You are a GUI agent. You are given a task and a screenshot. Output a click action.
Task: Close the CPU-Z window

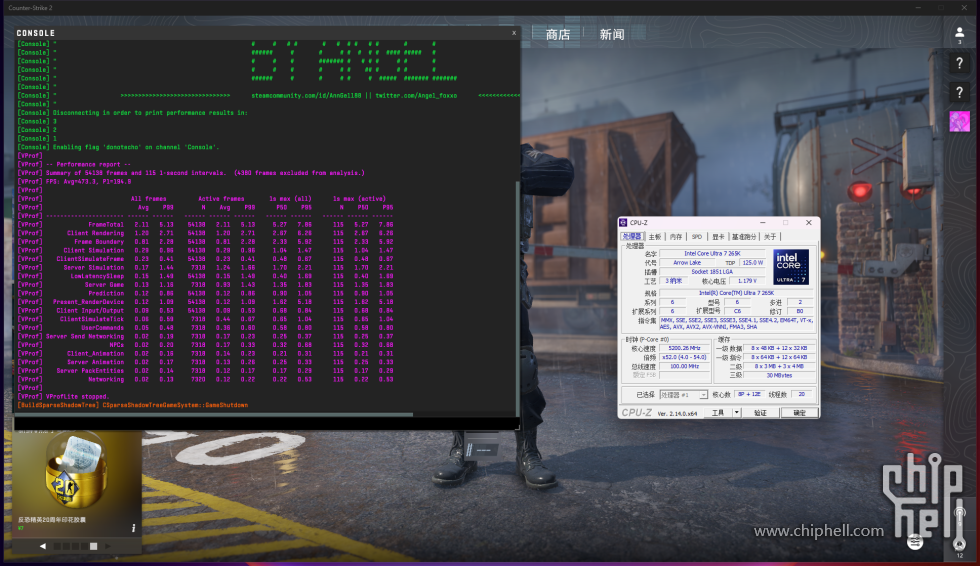point(809,222)
